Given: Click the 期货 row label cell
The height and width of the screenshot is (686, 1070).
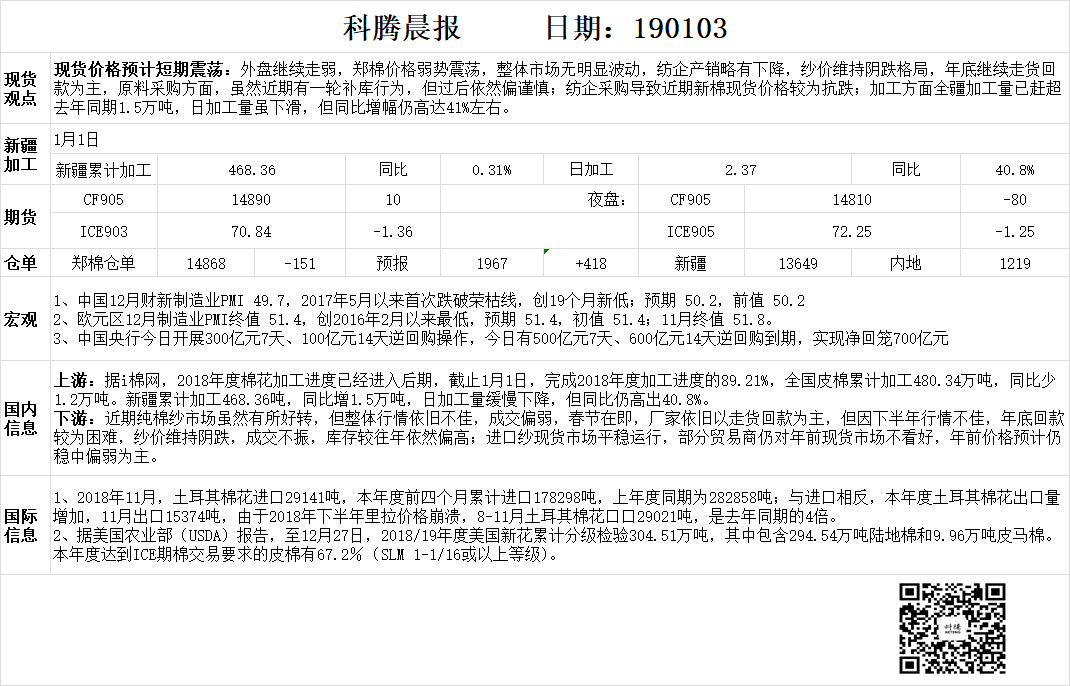Looking at the screenshot, I should tap(22, 215).
